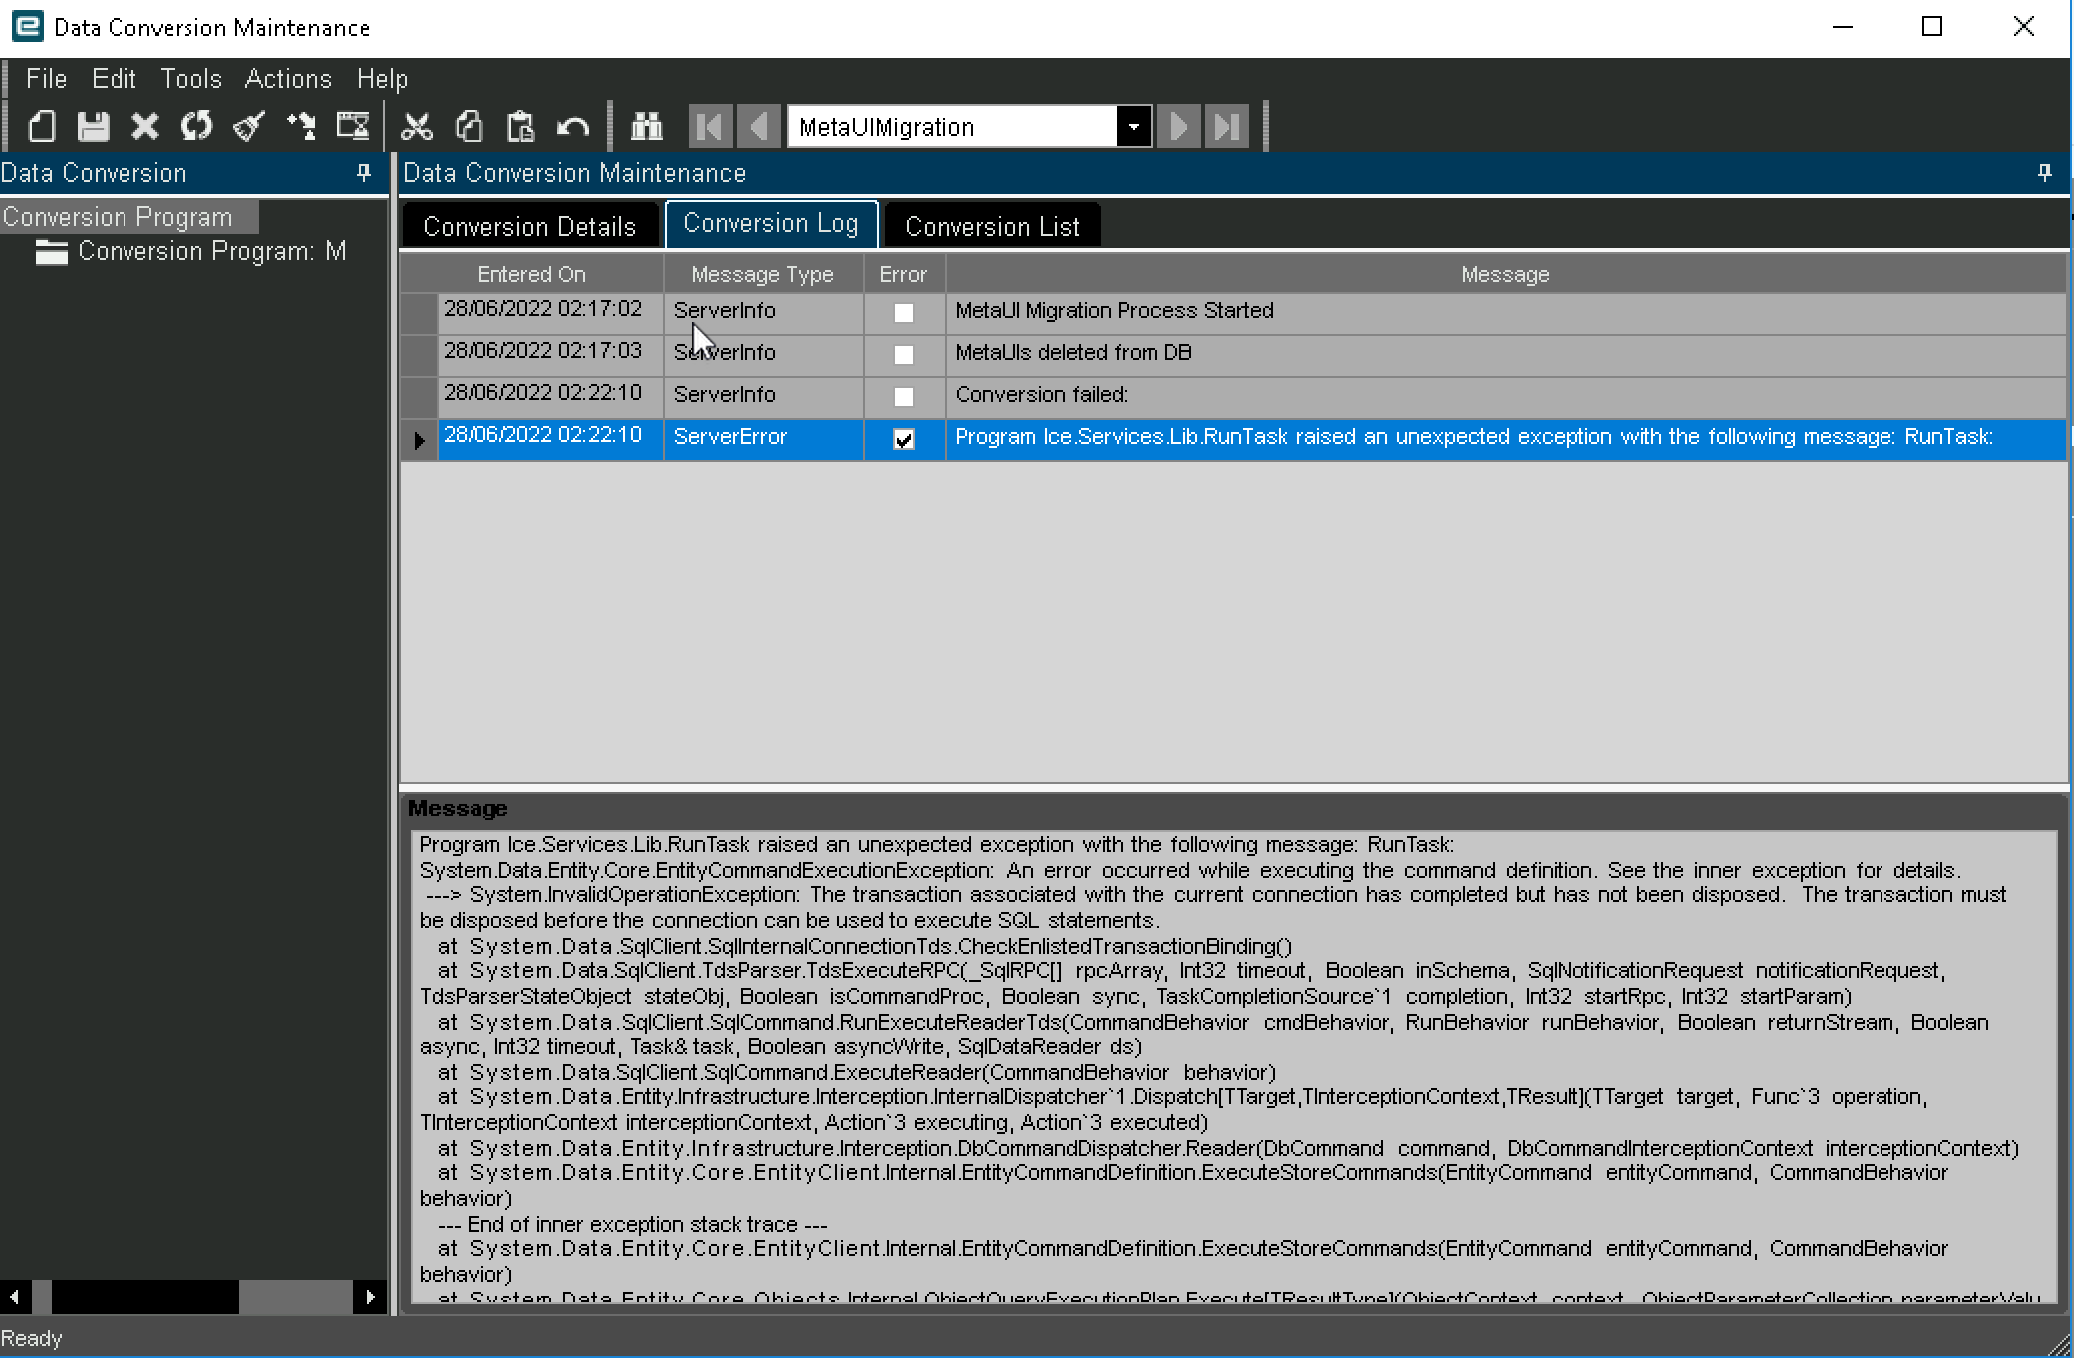The width and height of the screenshot is (2074, 1358).
Task: Pin the Data Conversion side panel
Action: (x=361, y=173)
